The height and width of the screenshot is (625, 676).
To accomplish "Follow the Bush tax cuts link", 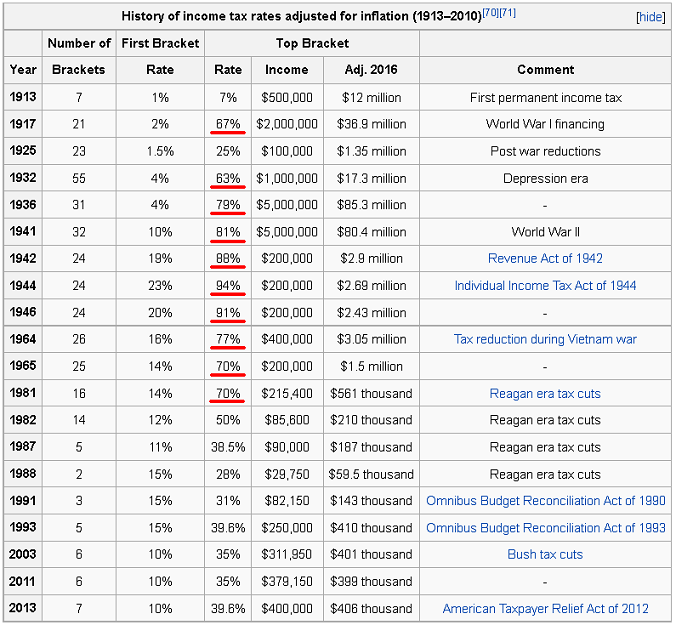I will pos(545,554).
